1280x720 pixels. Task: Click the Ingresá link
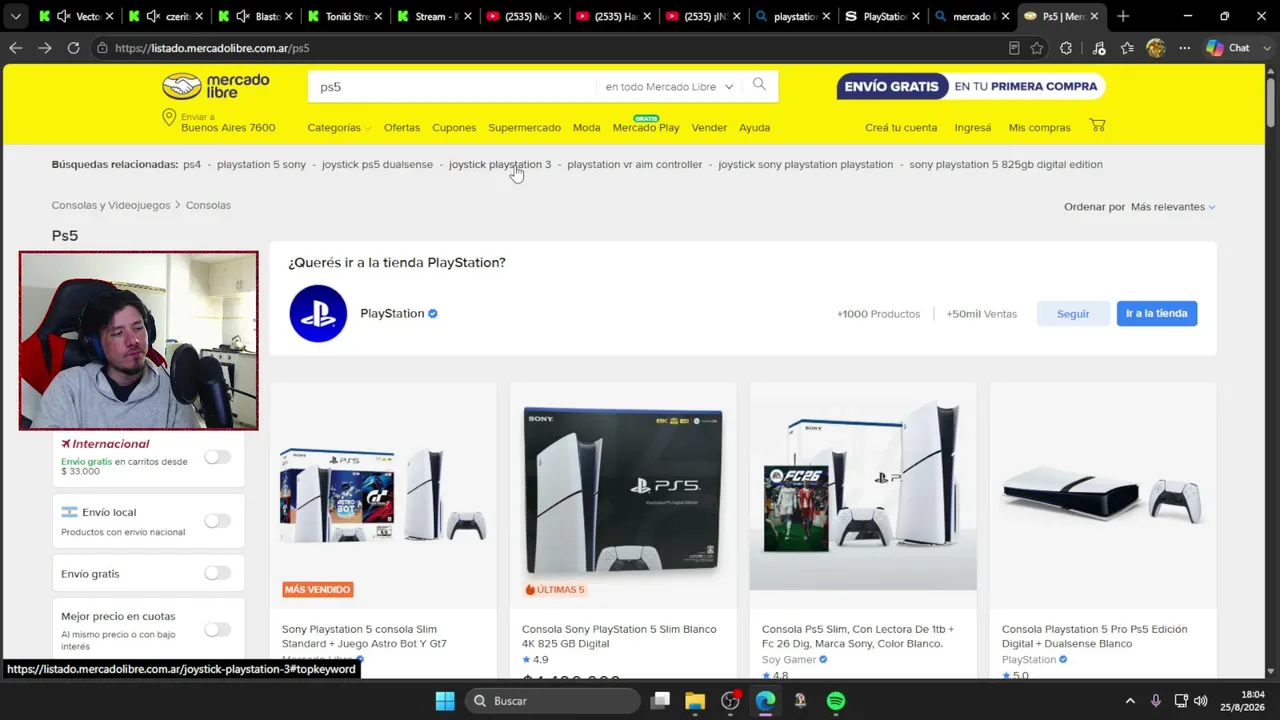(973, 128)
